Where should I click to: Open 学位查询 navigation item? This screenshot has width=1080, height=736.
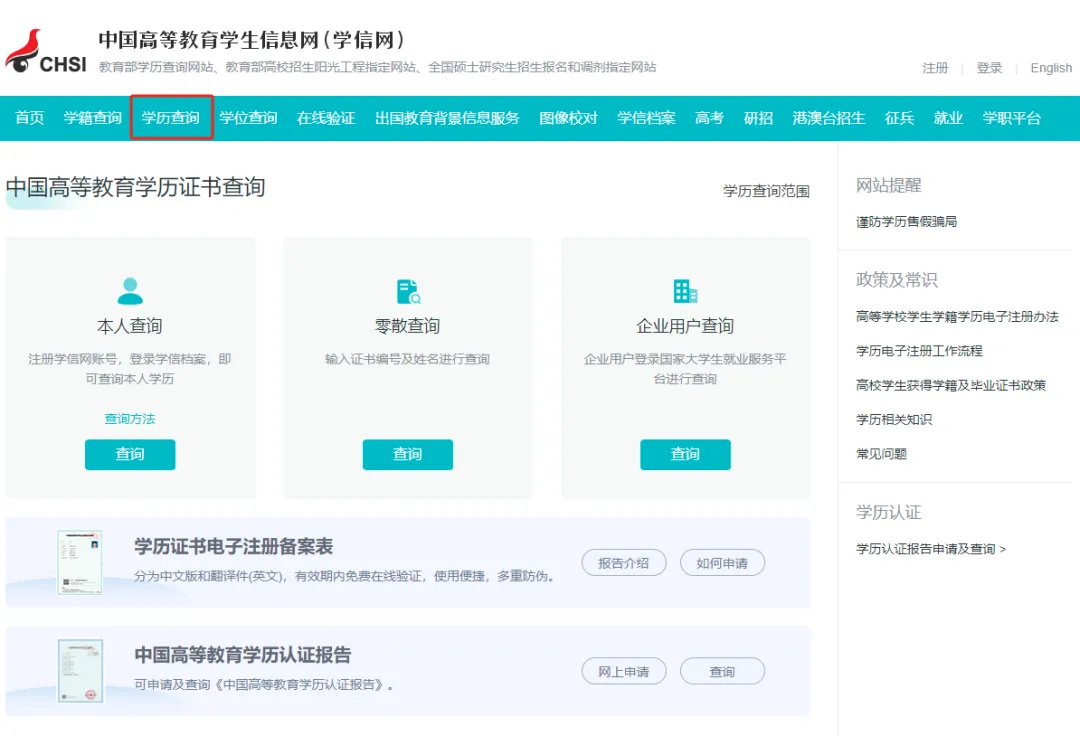click(x=248, y=118)
